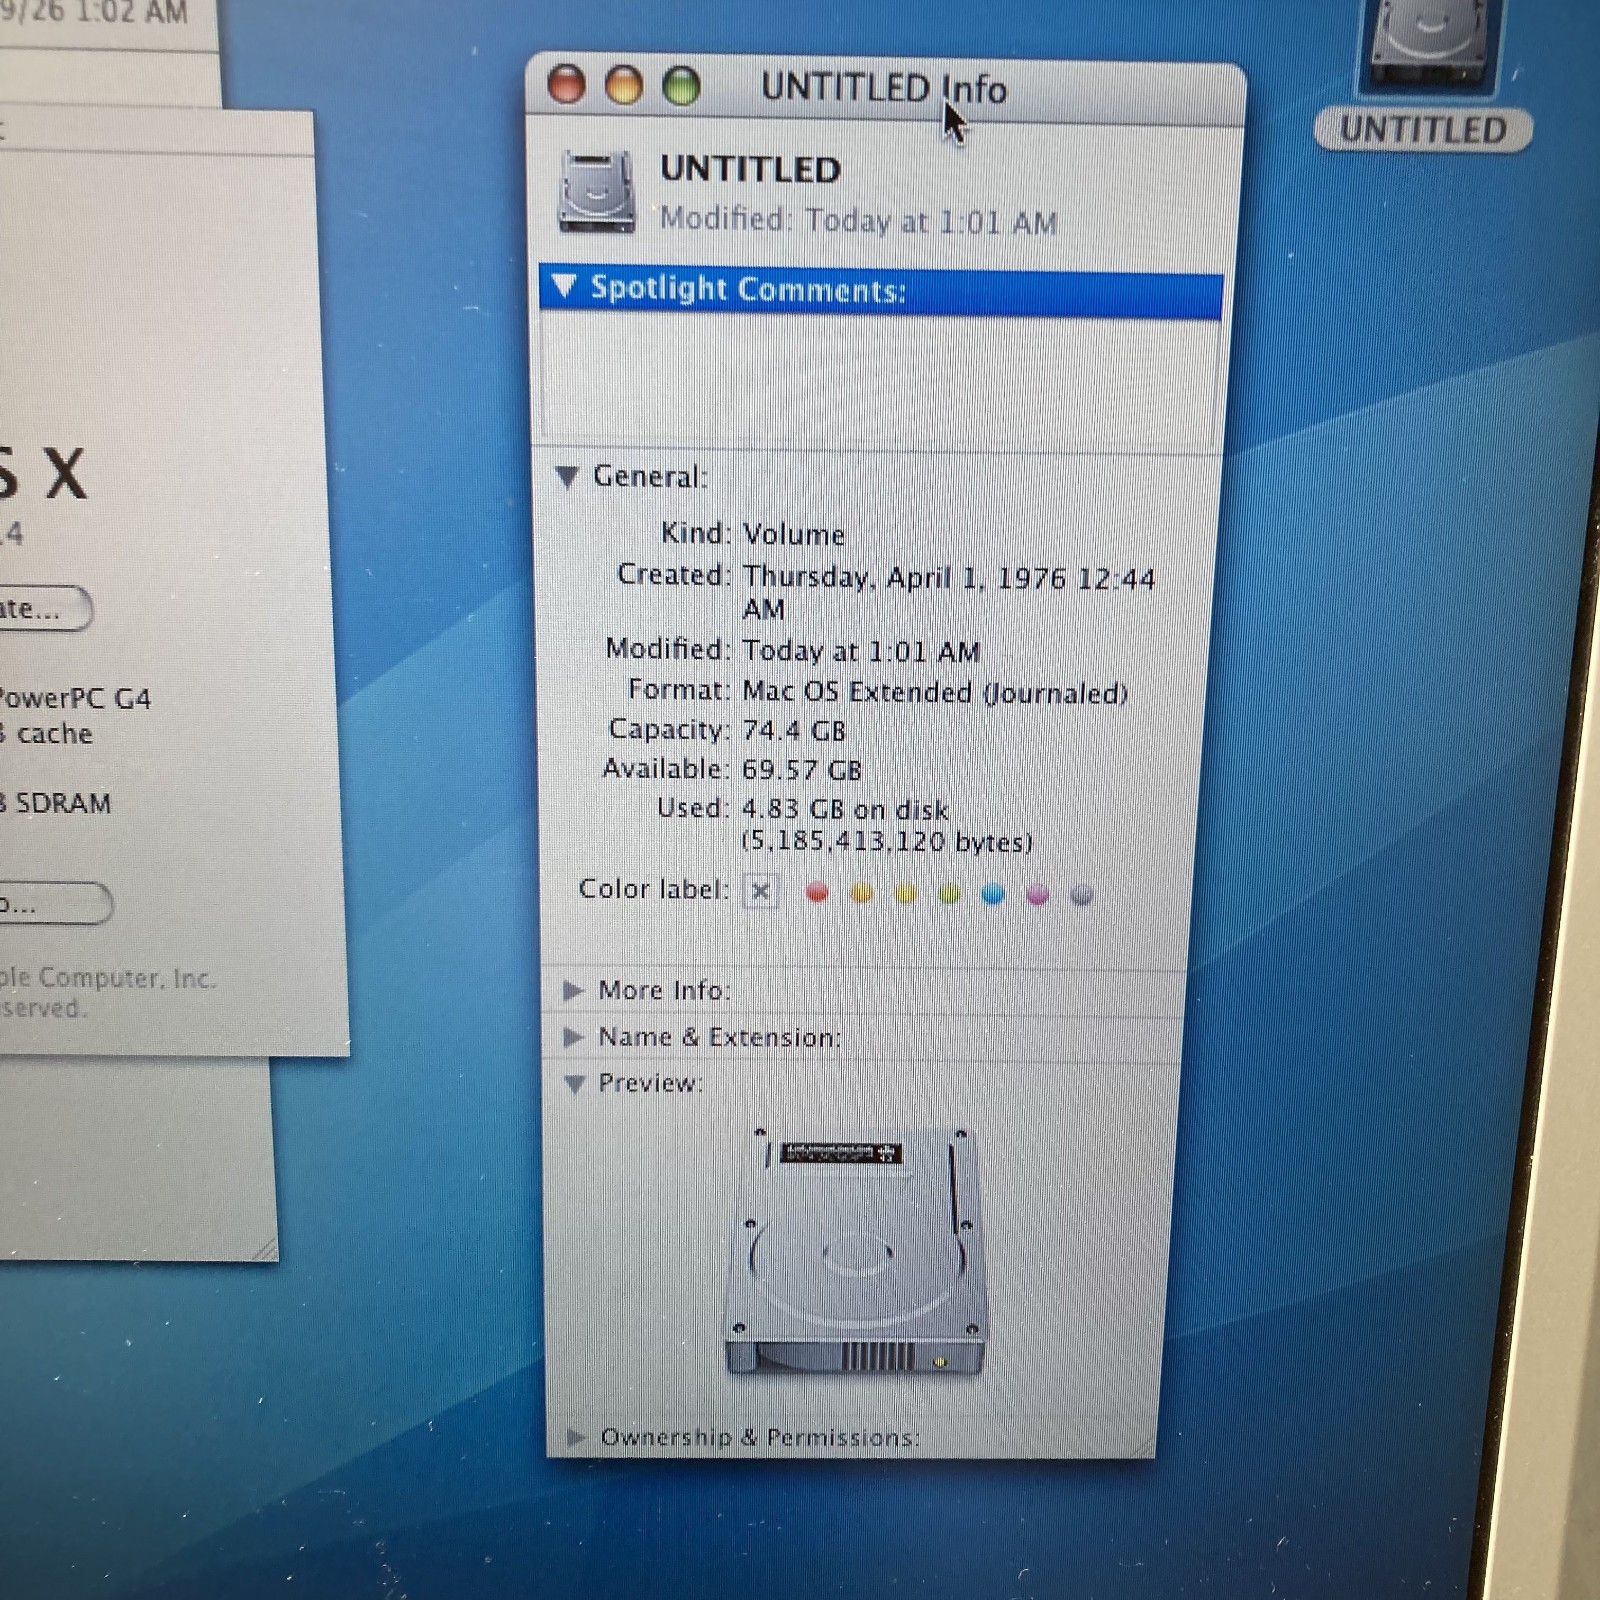Select the orange color label
This screenshot has height=1600, width=1600.
[861, 893]
